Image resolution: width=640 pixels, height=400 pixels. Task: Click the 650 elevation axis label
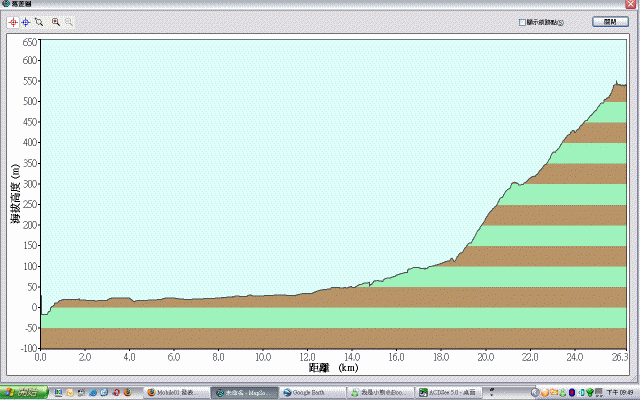tap(29, 42)
